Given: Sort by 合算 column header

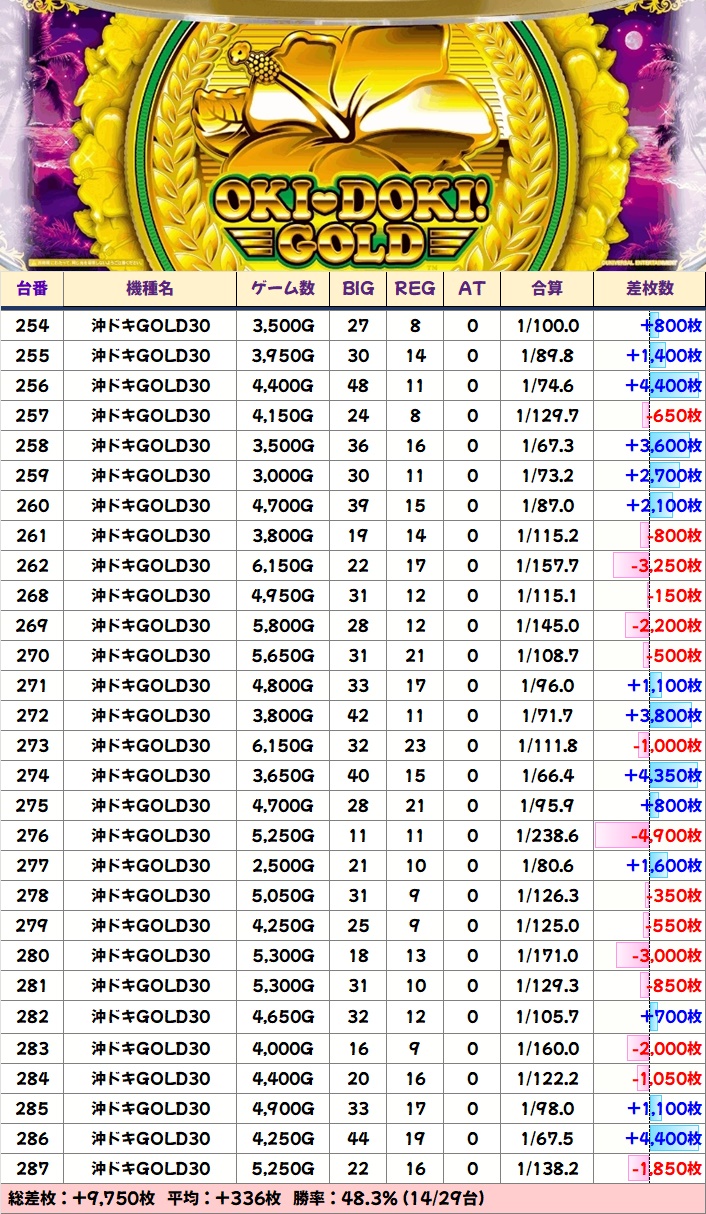Looking at the screenshot, I should coord(547,289).
